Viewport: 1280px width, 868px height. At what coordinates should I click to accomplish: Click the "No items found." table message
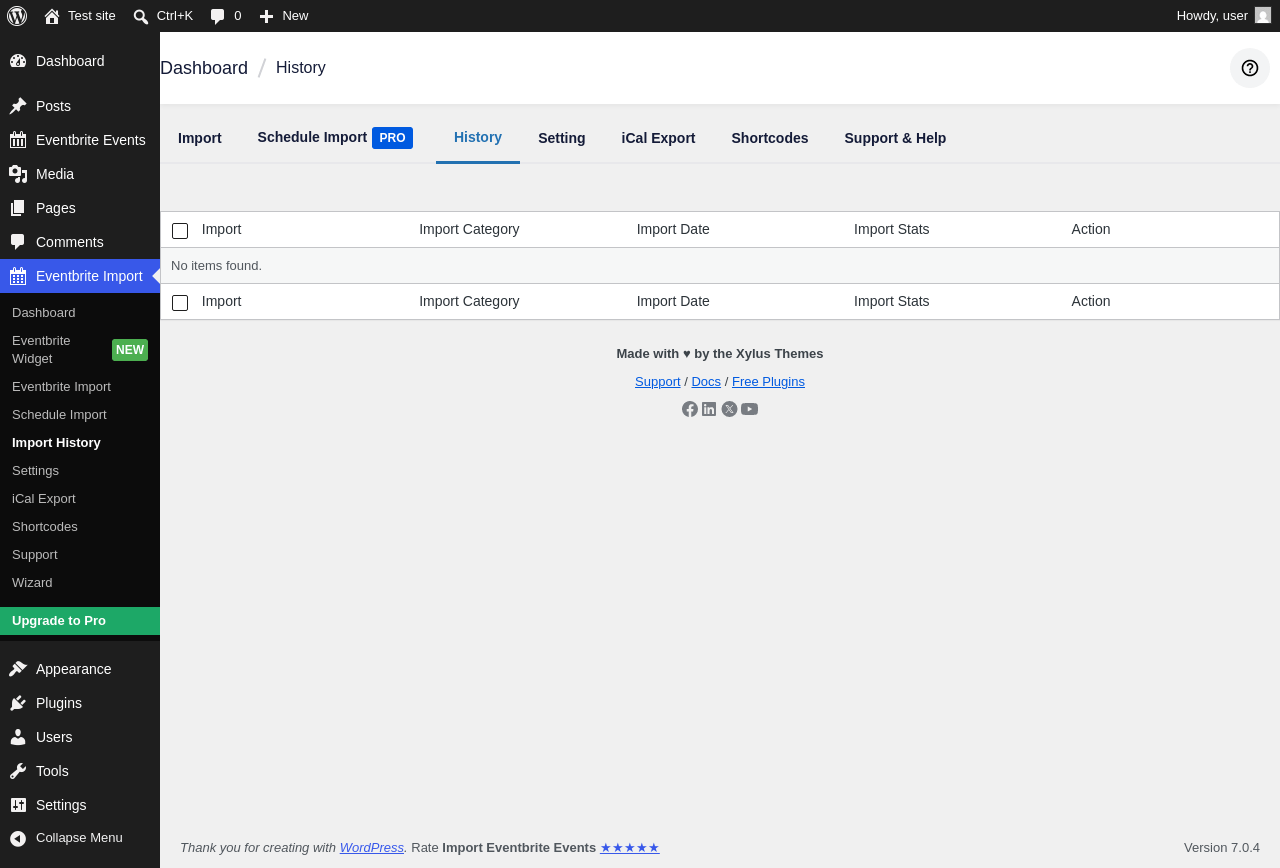coord(216,266)
